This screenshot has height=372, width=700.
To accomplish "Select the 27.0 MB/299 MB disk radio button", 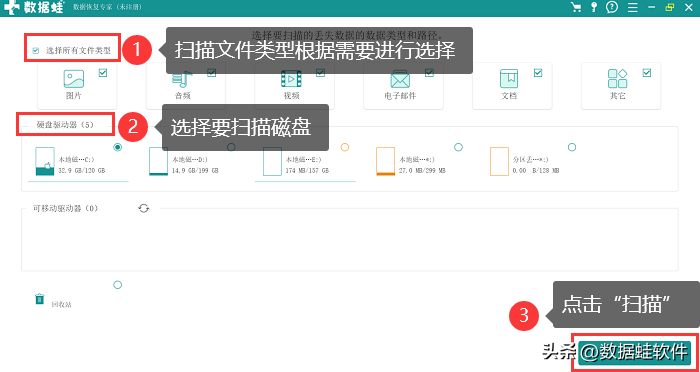I will (458, 147).
